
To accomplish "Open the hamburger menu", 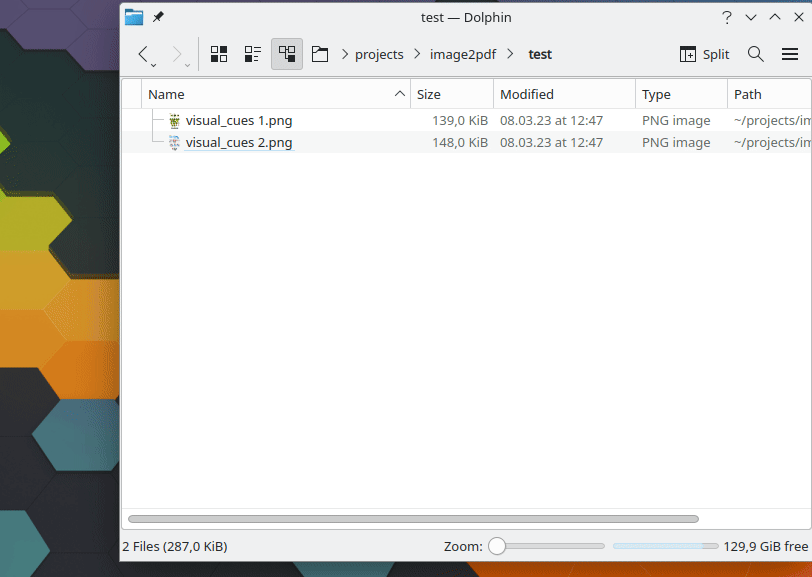I will click(x=790, y=54).
